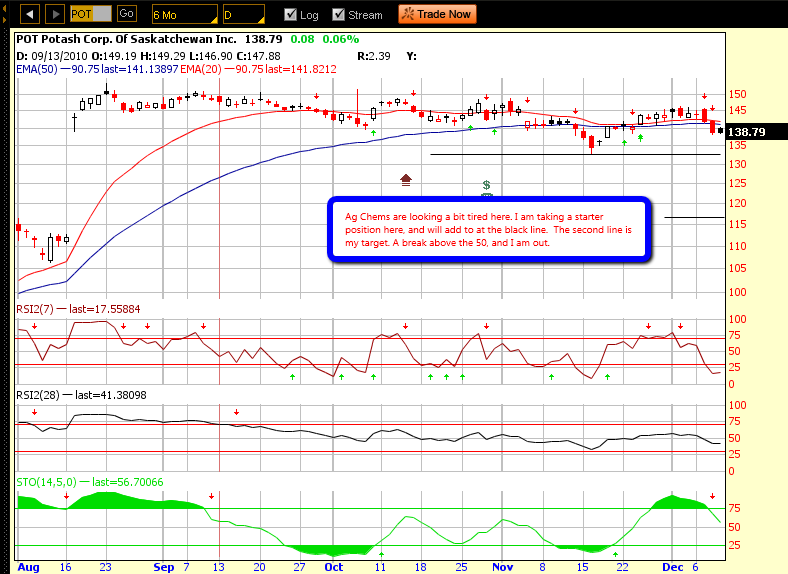Go to next symbol with right arrow
Image resolution: width=788 pixels, height=574 pixels.
point(55,14)
